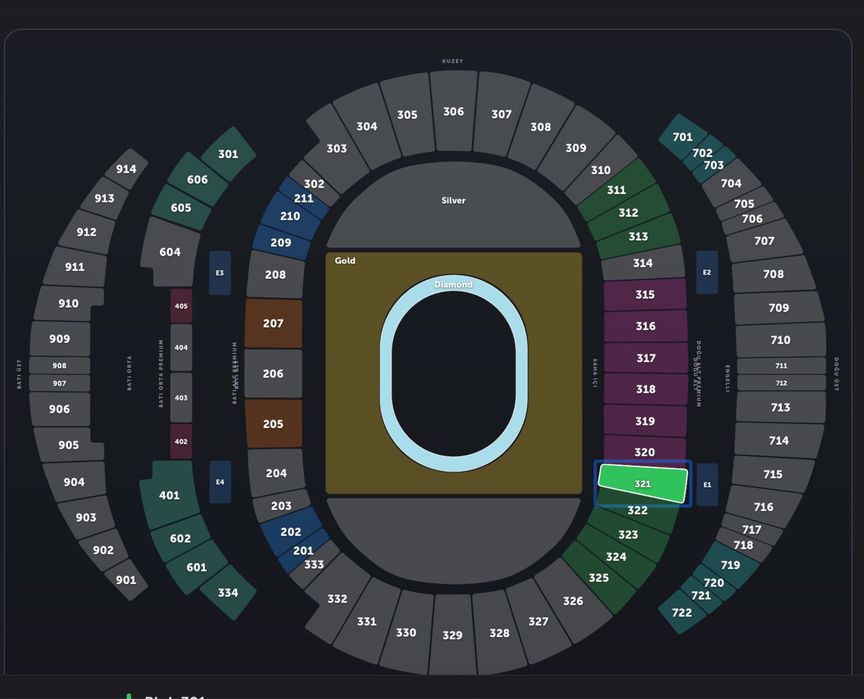Select the highlighted green block 321
This screenshot has width=864, height=699.
(x=643, y=484)
